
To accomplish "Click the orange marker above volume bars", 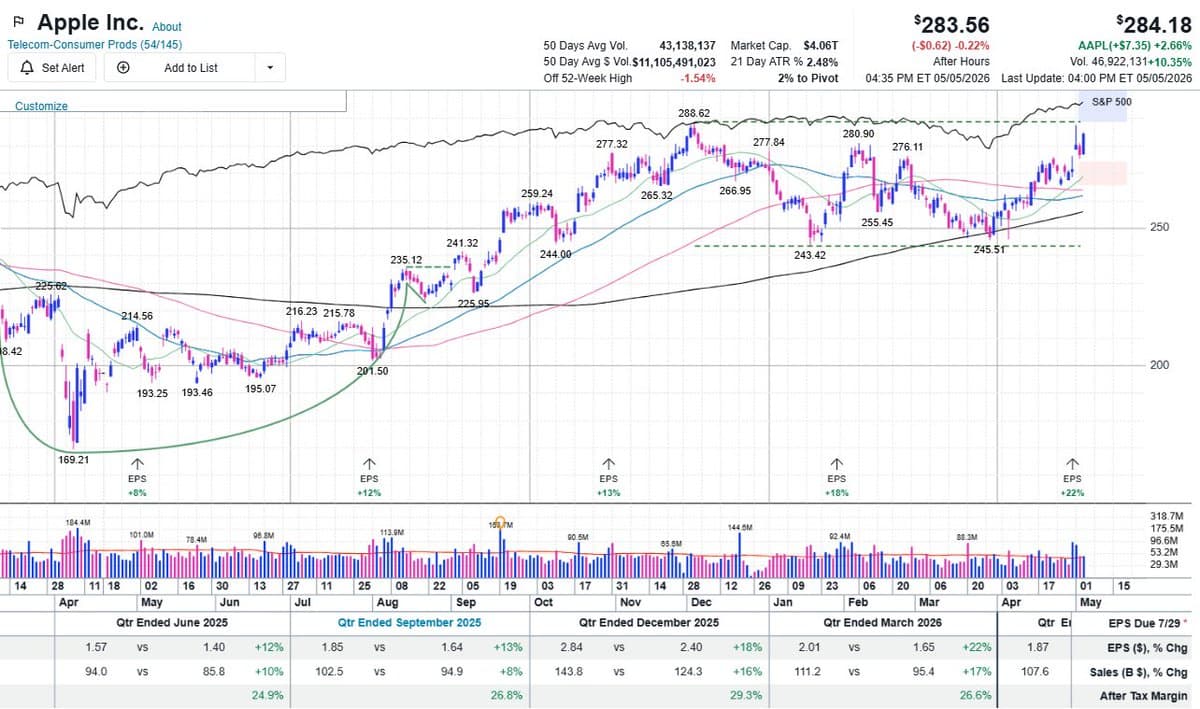I will (500, 521).
